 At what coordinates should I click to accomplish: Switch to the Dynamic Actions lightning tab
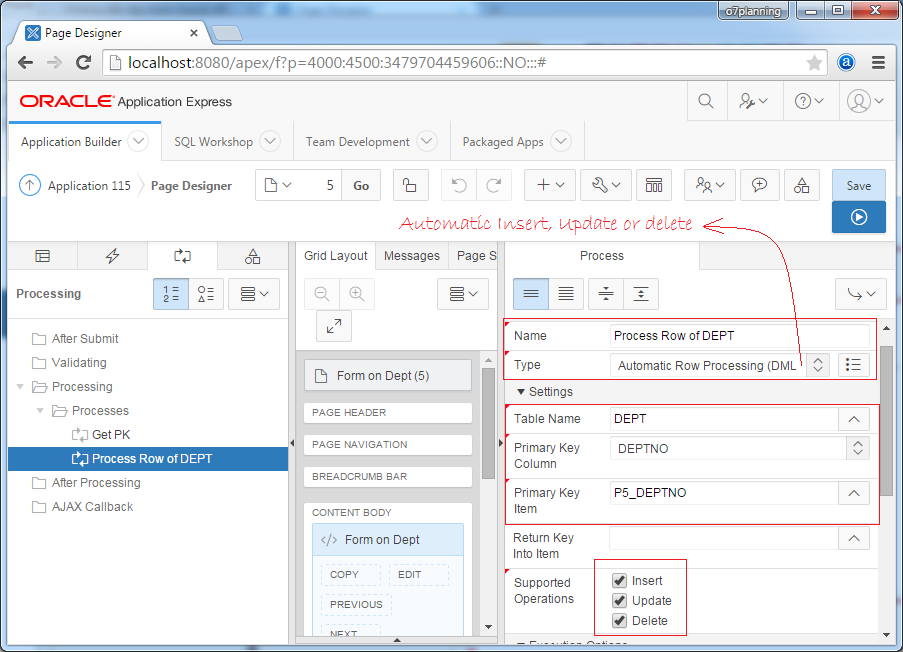point(112,256)
